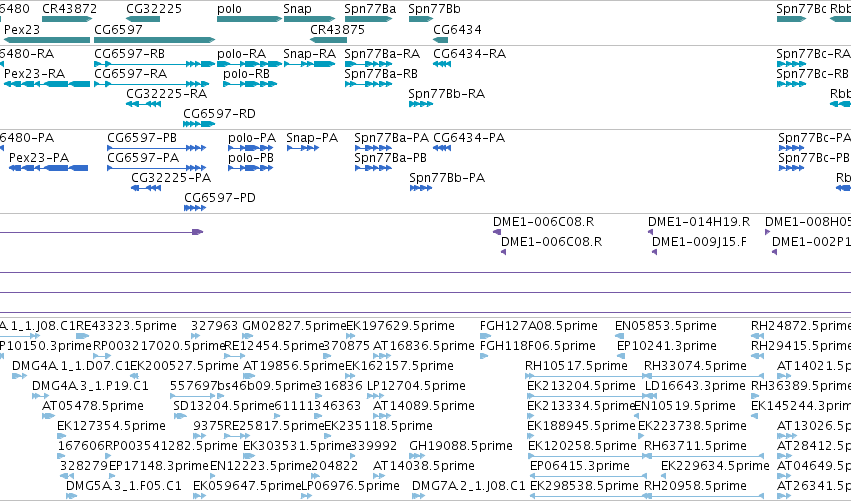Image resolution: width=851 pixels, height=501 pixels.
Task: Select protein CG6597-PB
Action: point(156,148)
